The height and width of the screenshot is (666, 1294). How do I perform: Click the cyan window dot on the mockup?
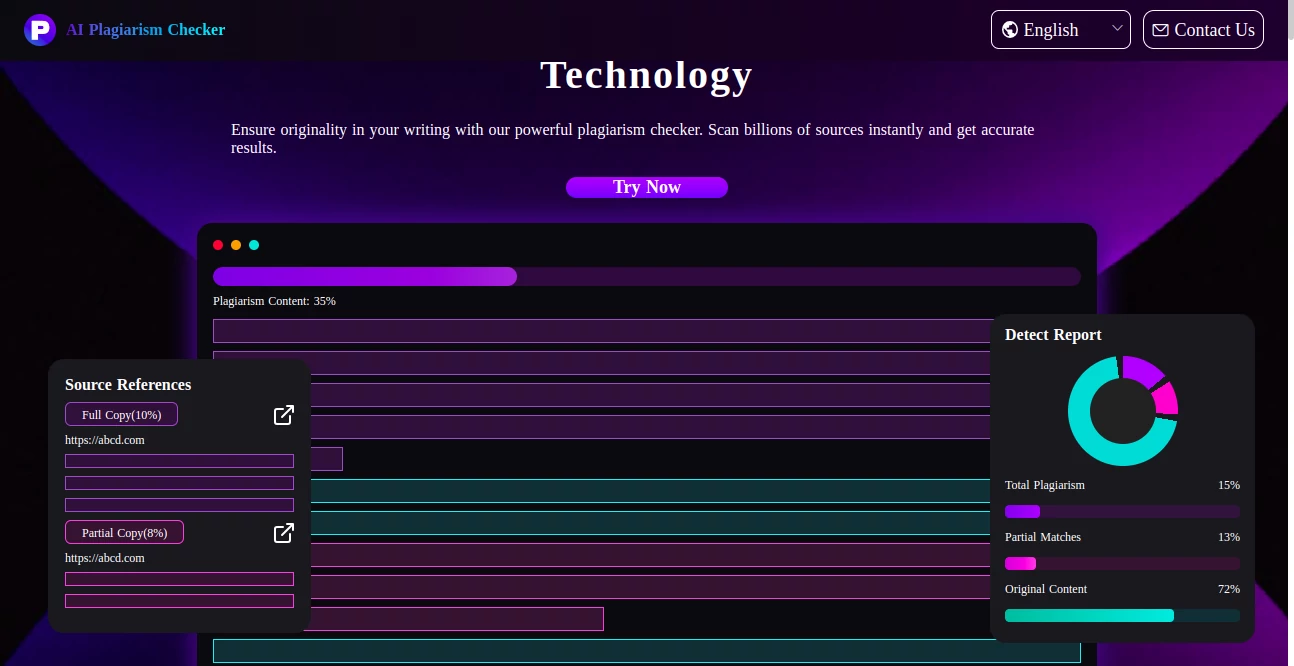pos(254,245)
